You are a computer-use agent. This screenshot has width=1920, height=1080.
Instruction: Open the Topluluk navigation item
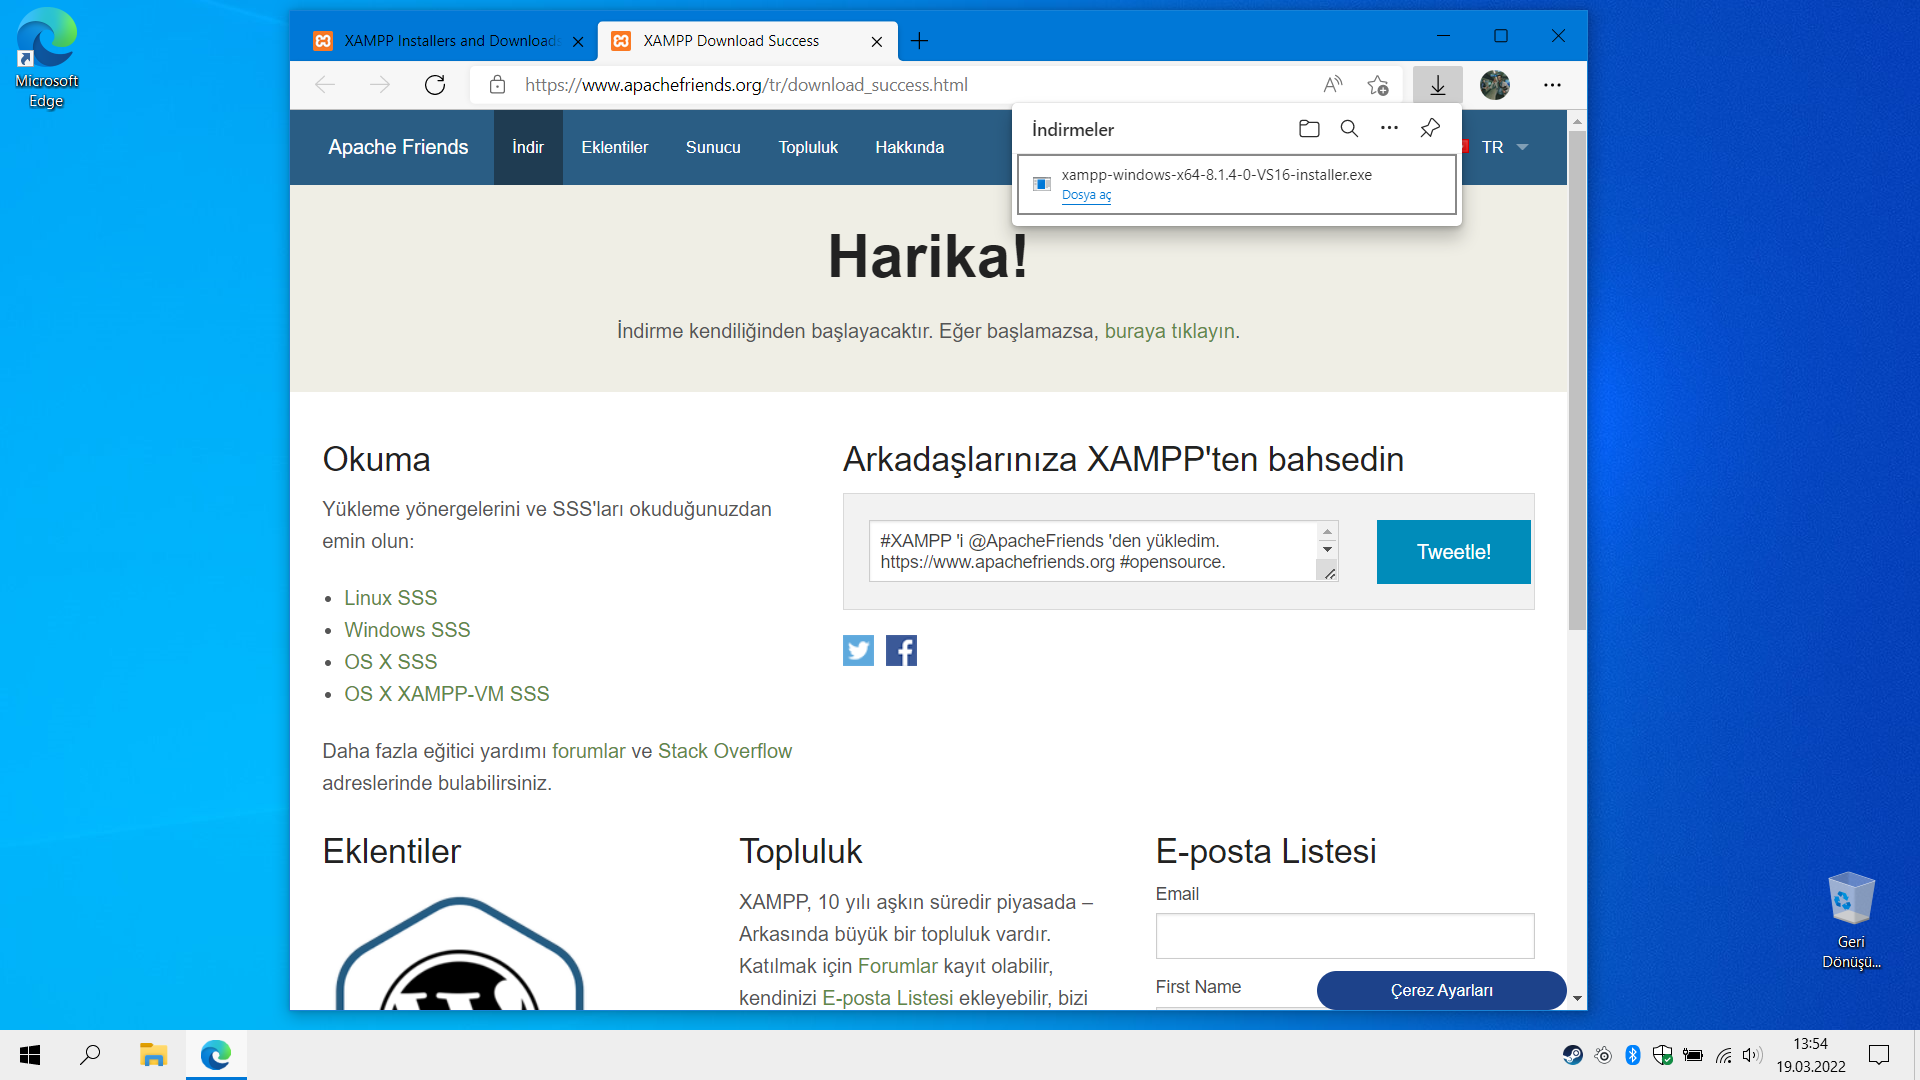(x=808, y=147)
